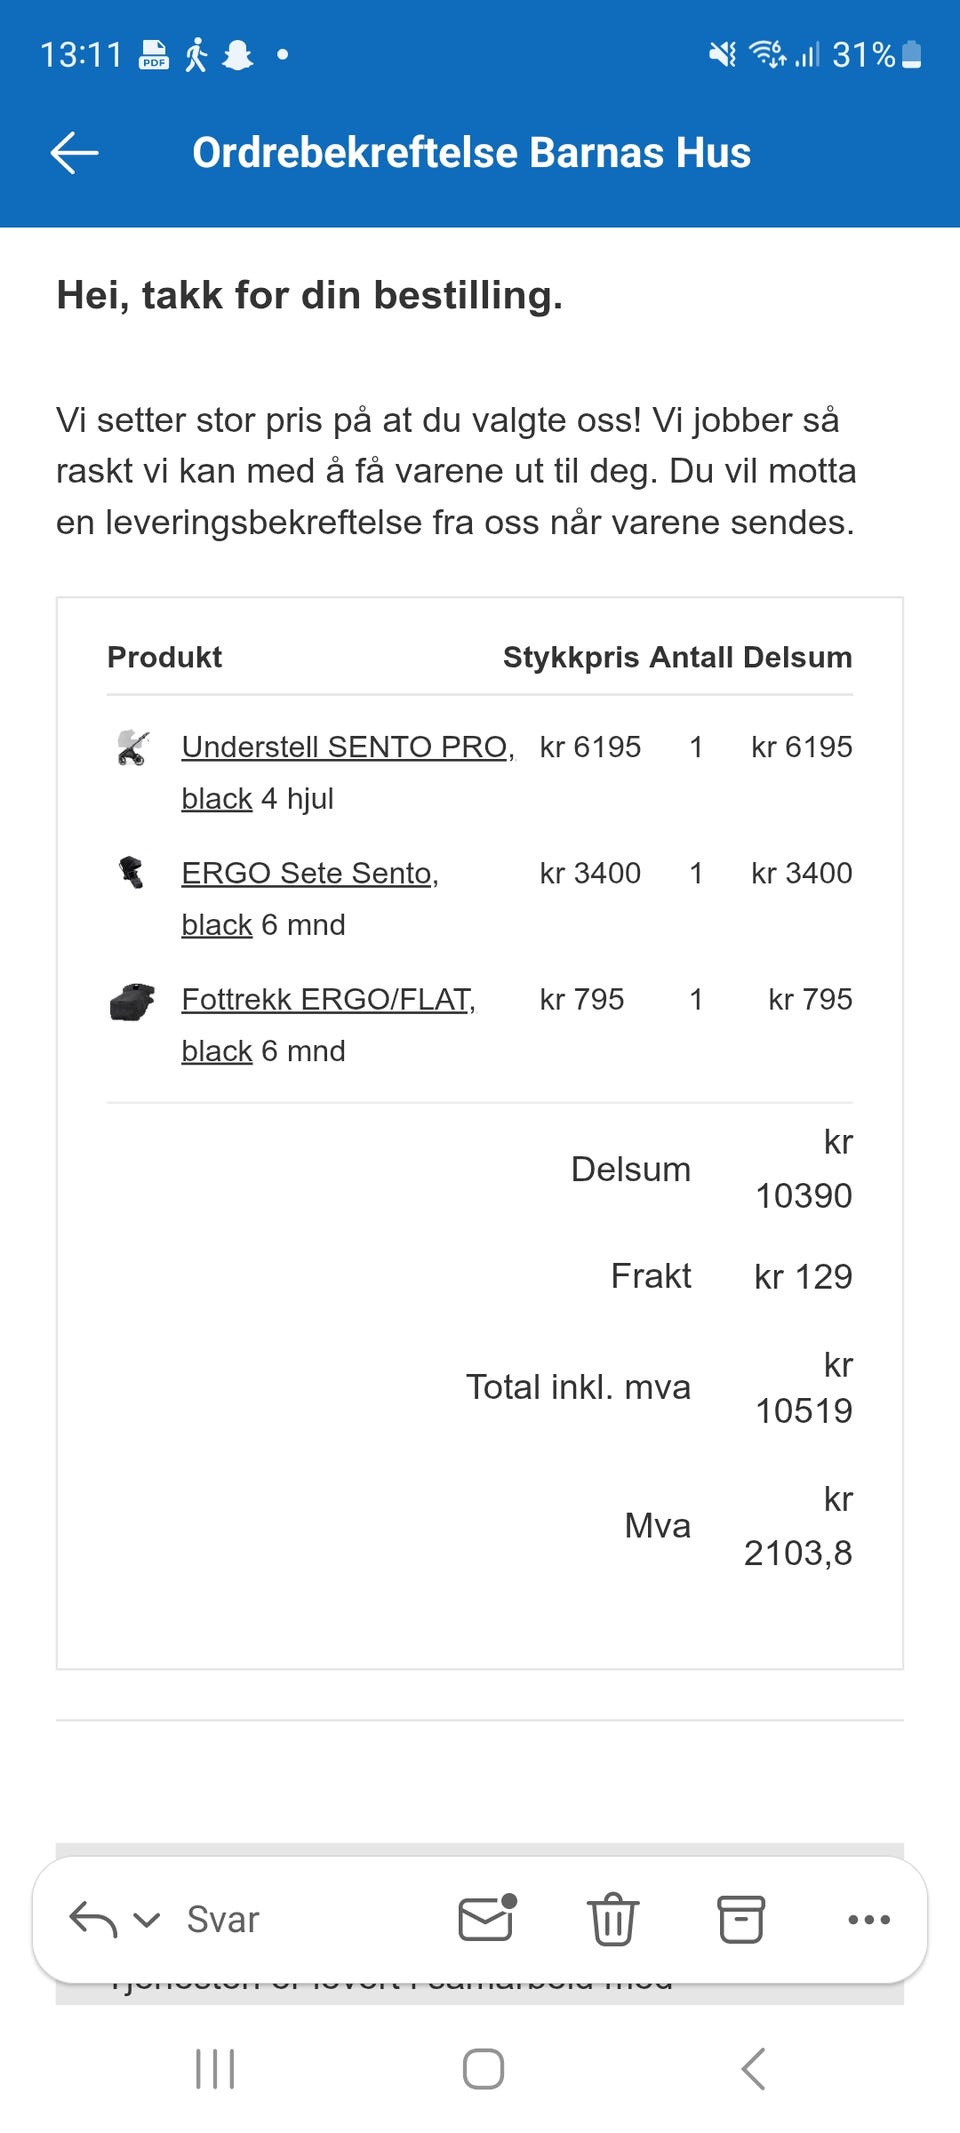Viewport: 960px width, 2133px height.
Task: Delete email with trash can icon
Action: [x=613, y=1919]
